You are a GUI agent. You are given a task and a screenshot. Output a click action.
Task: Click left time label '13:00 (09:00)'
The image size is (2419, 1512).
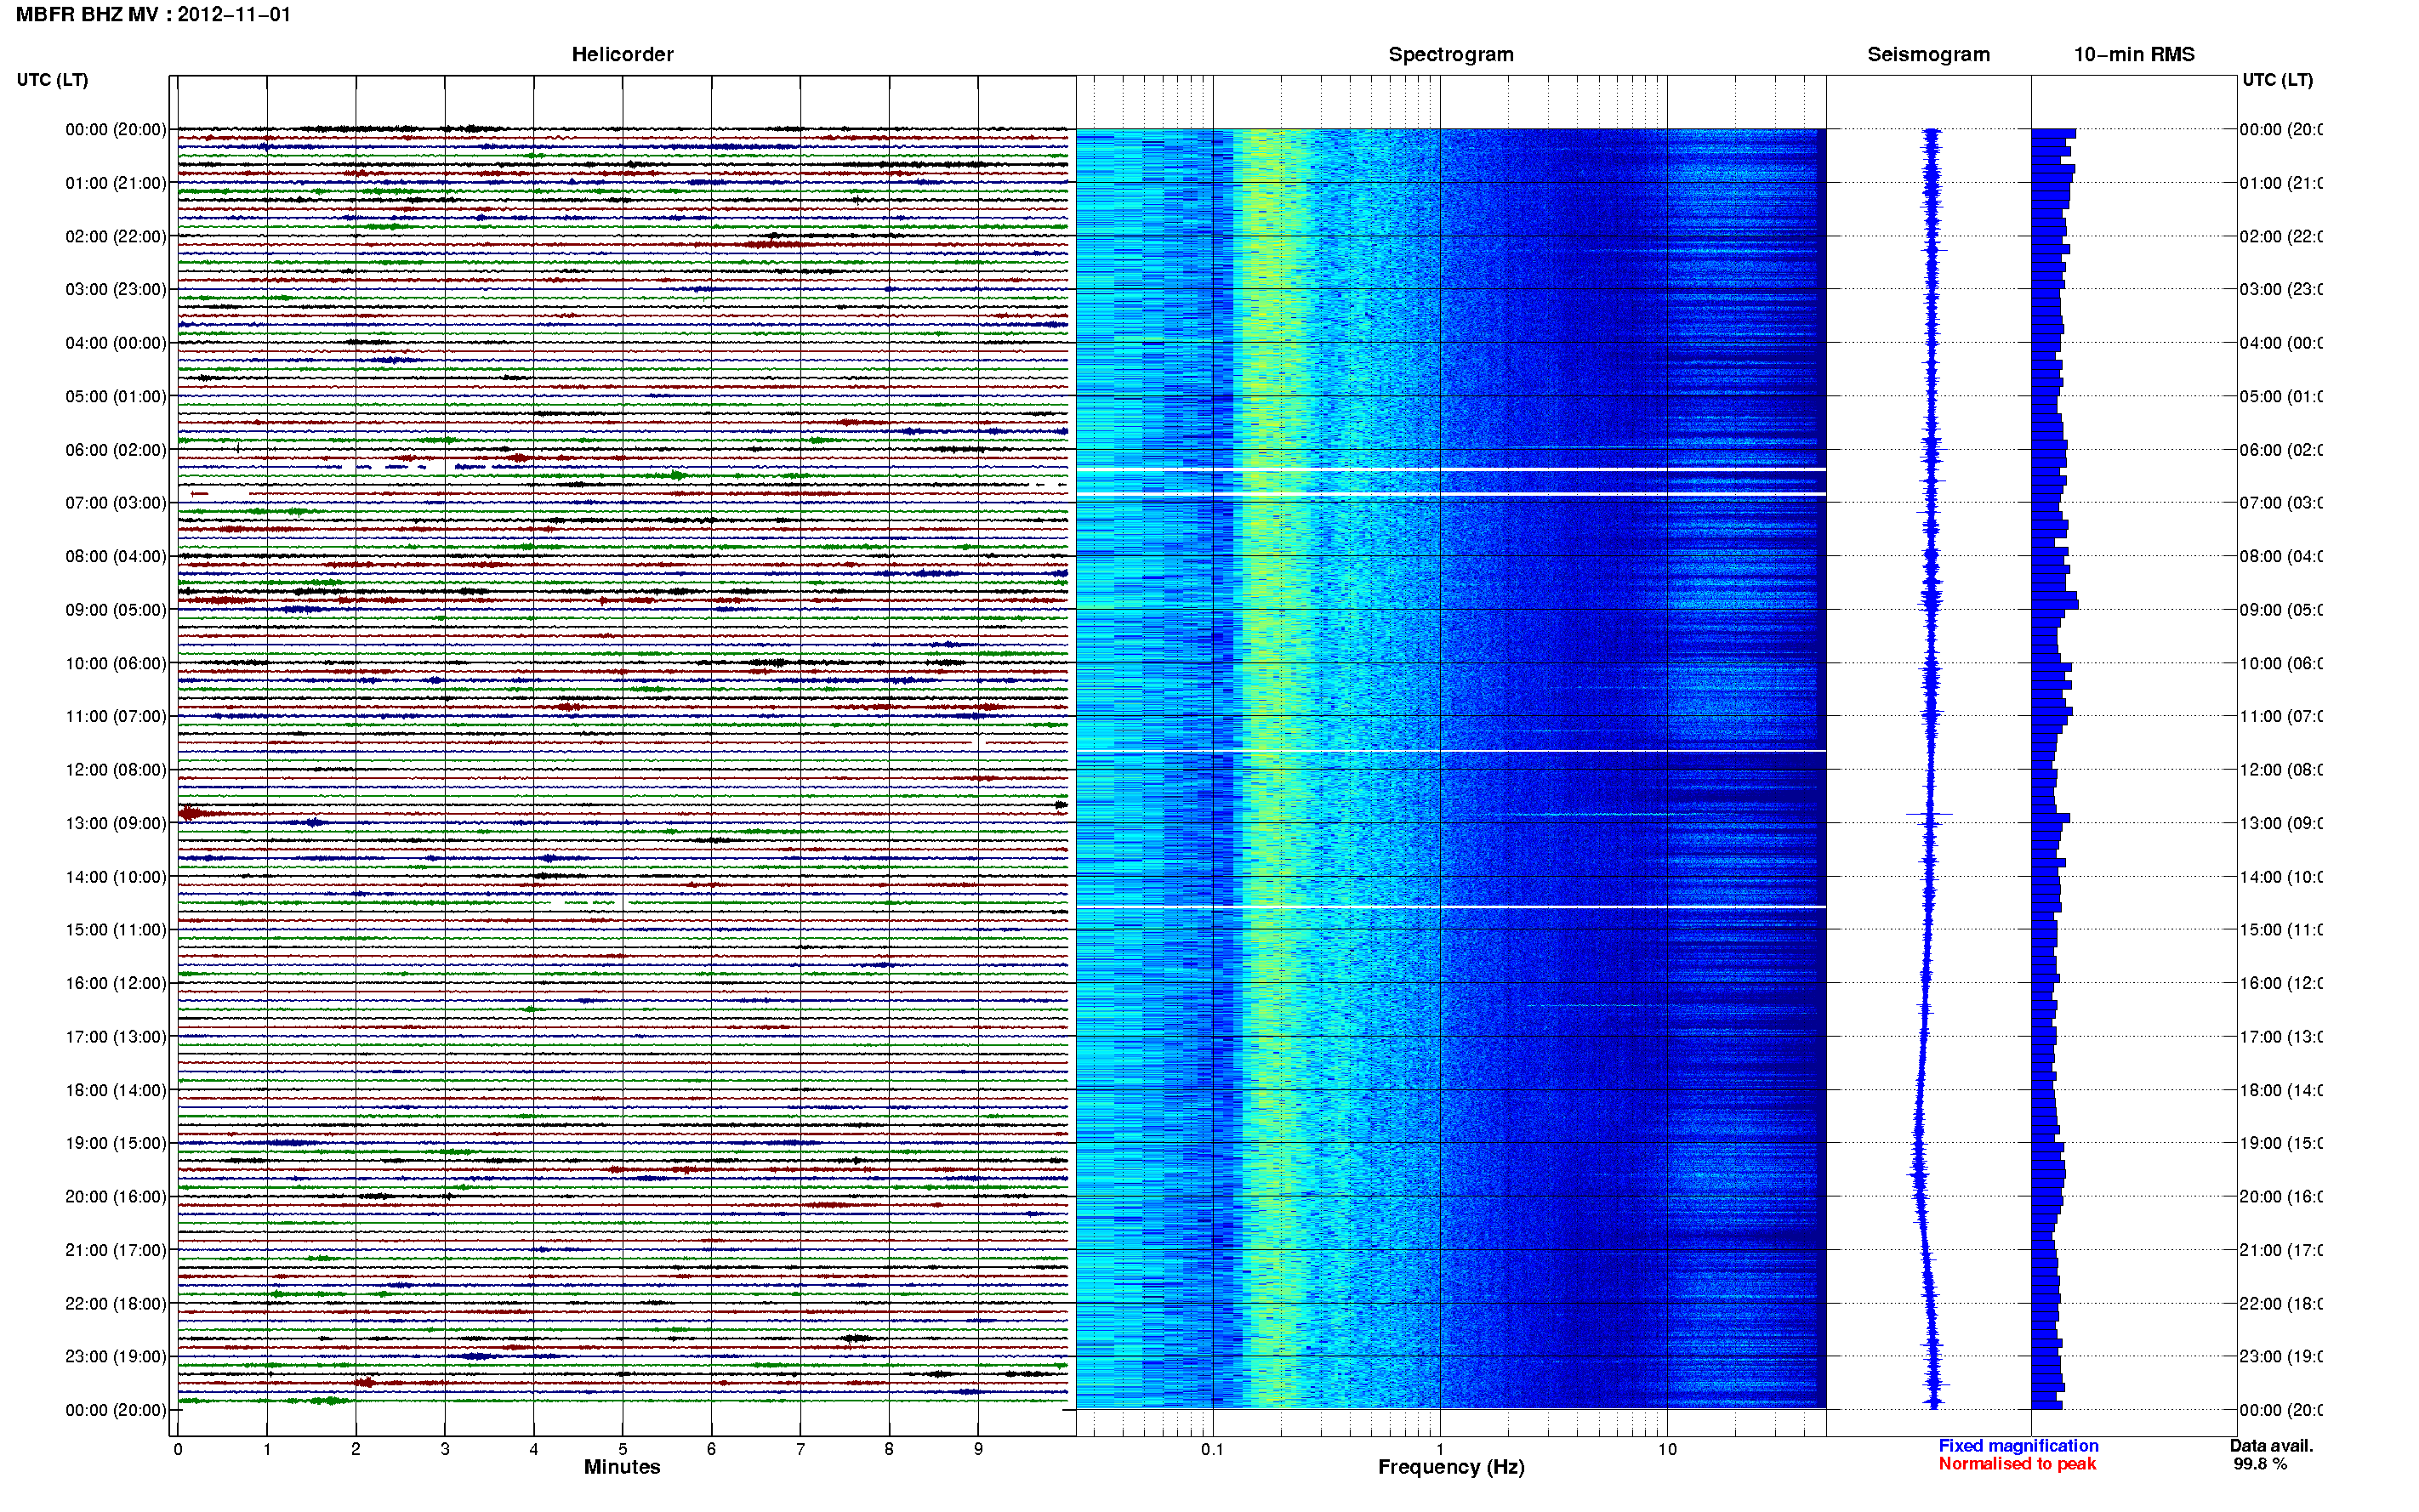pos(116,823)
